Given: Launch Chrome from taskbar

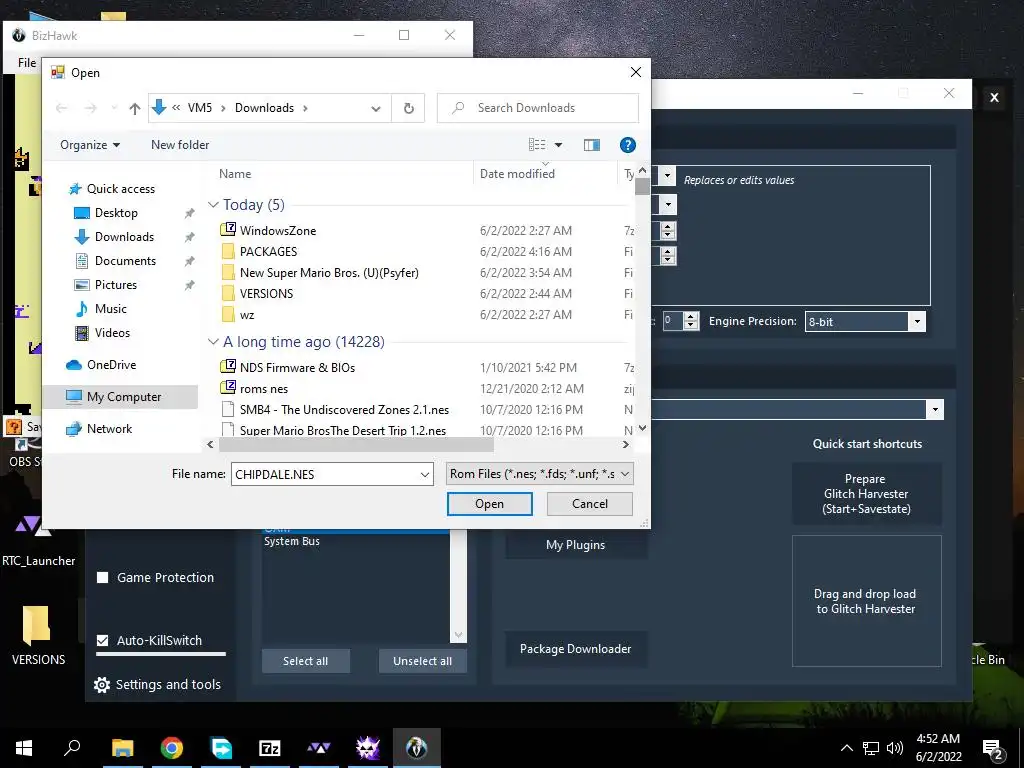Looking at the screenshot, I should coord(172,748).
